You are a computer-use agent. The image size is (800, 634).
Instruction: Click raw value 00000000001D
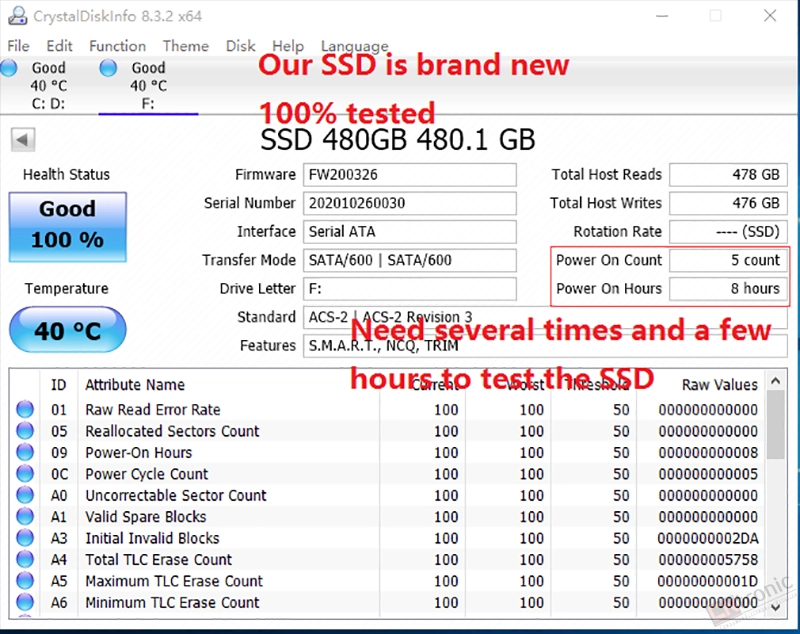click(708, 581)
